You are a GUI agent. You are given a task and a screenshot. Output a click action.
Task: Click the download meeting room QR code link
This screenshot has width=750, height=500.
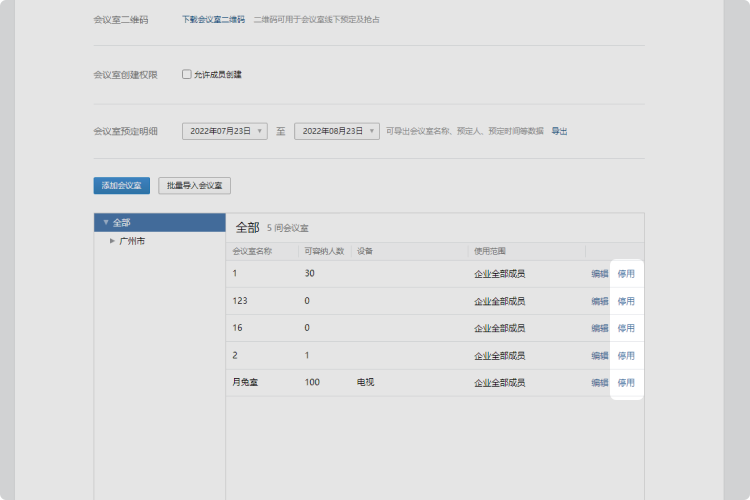(213, 19)
